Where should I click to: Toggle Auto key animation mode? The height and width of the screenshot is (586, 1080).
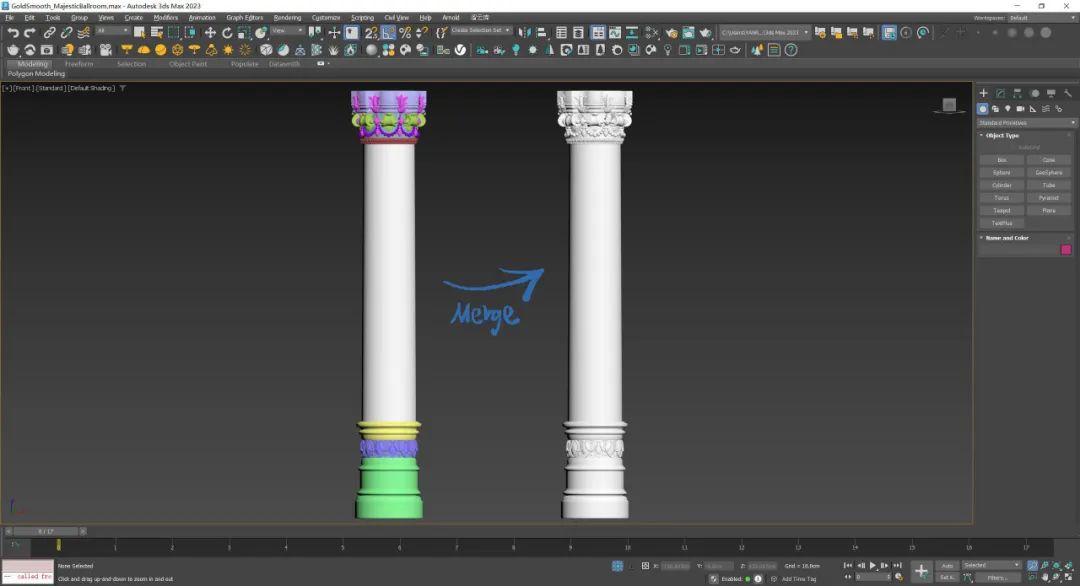click(x=946, y=565)
